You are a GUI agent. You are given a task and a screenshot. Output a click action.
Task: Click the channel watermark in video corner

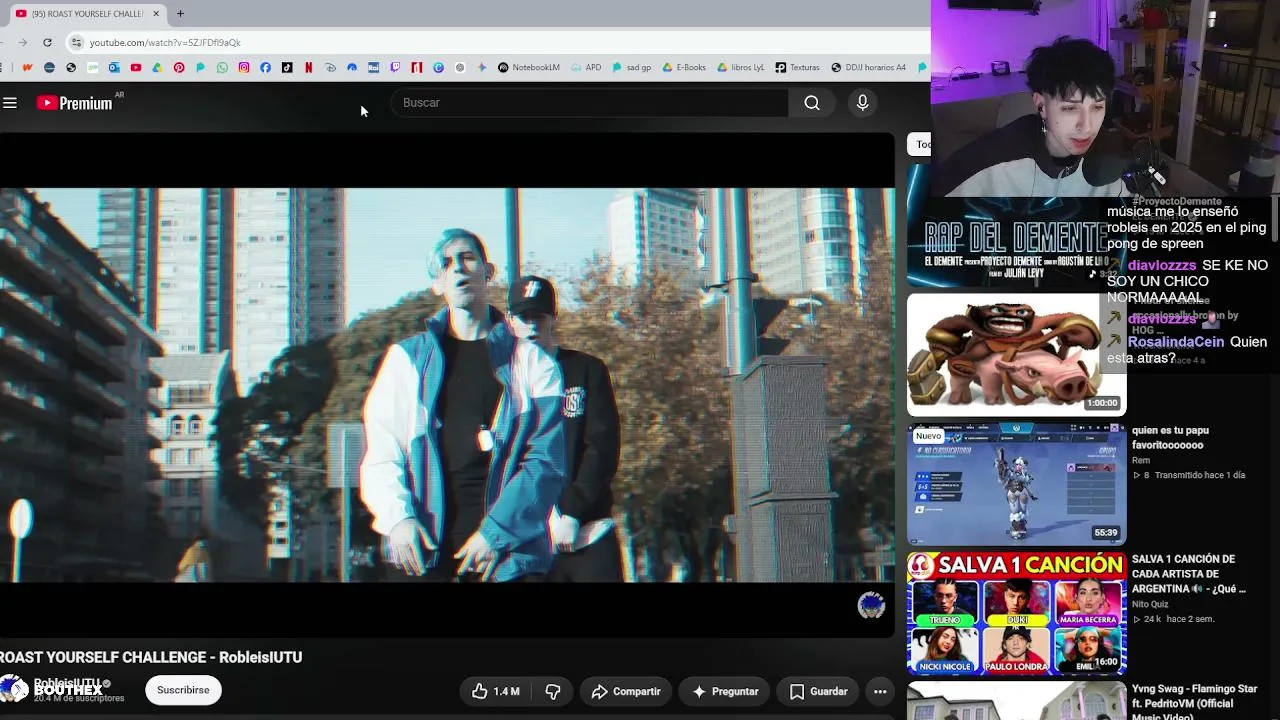[x=871, y=605]
